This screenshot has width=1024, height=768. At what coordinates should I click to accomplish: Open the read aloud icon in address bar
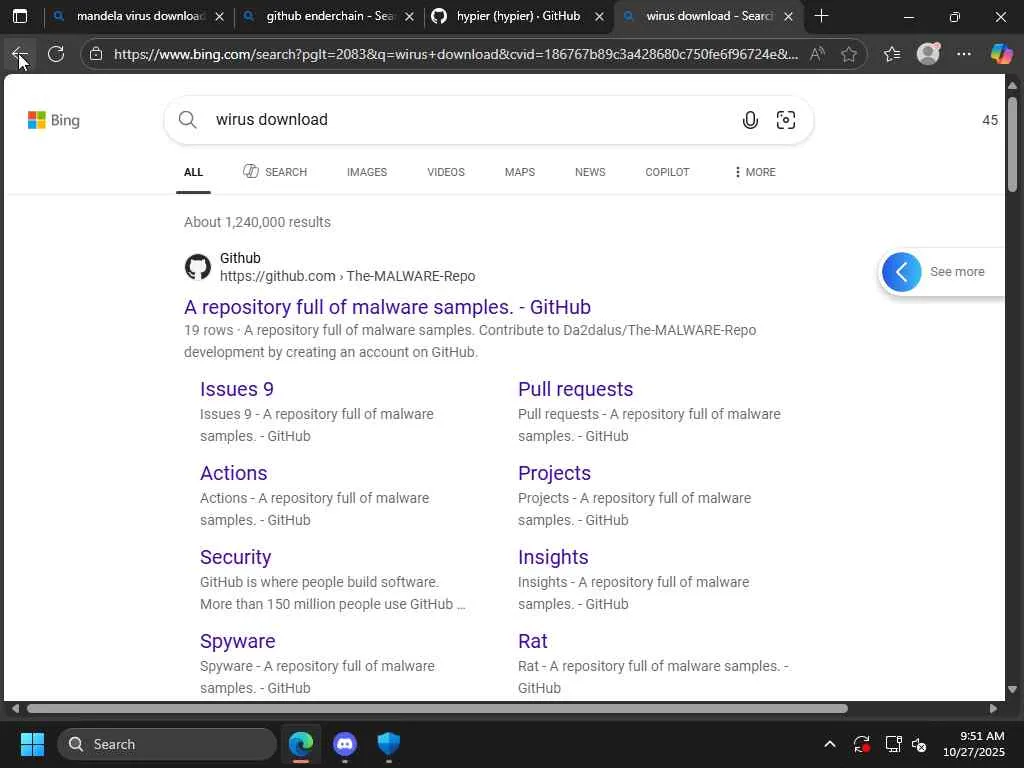pyautogui.click(x=816, y=54)
